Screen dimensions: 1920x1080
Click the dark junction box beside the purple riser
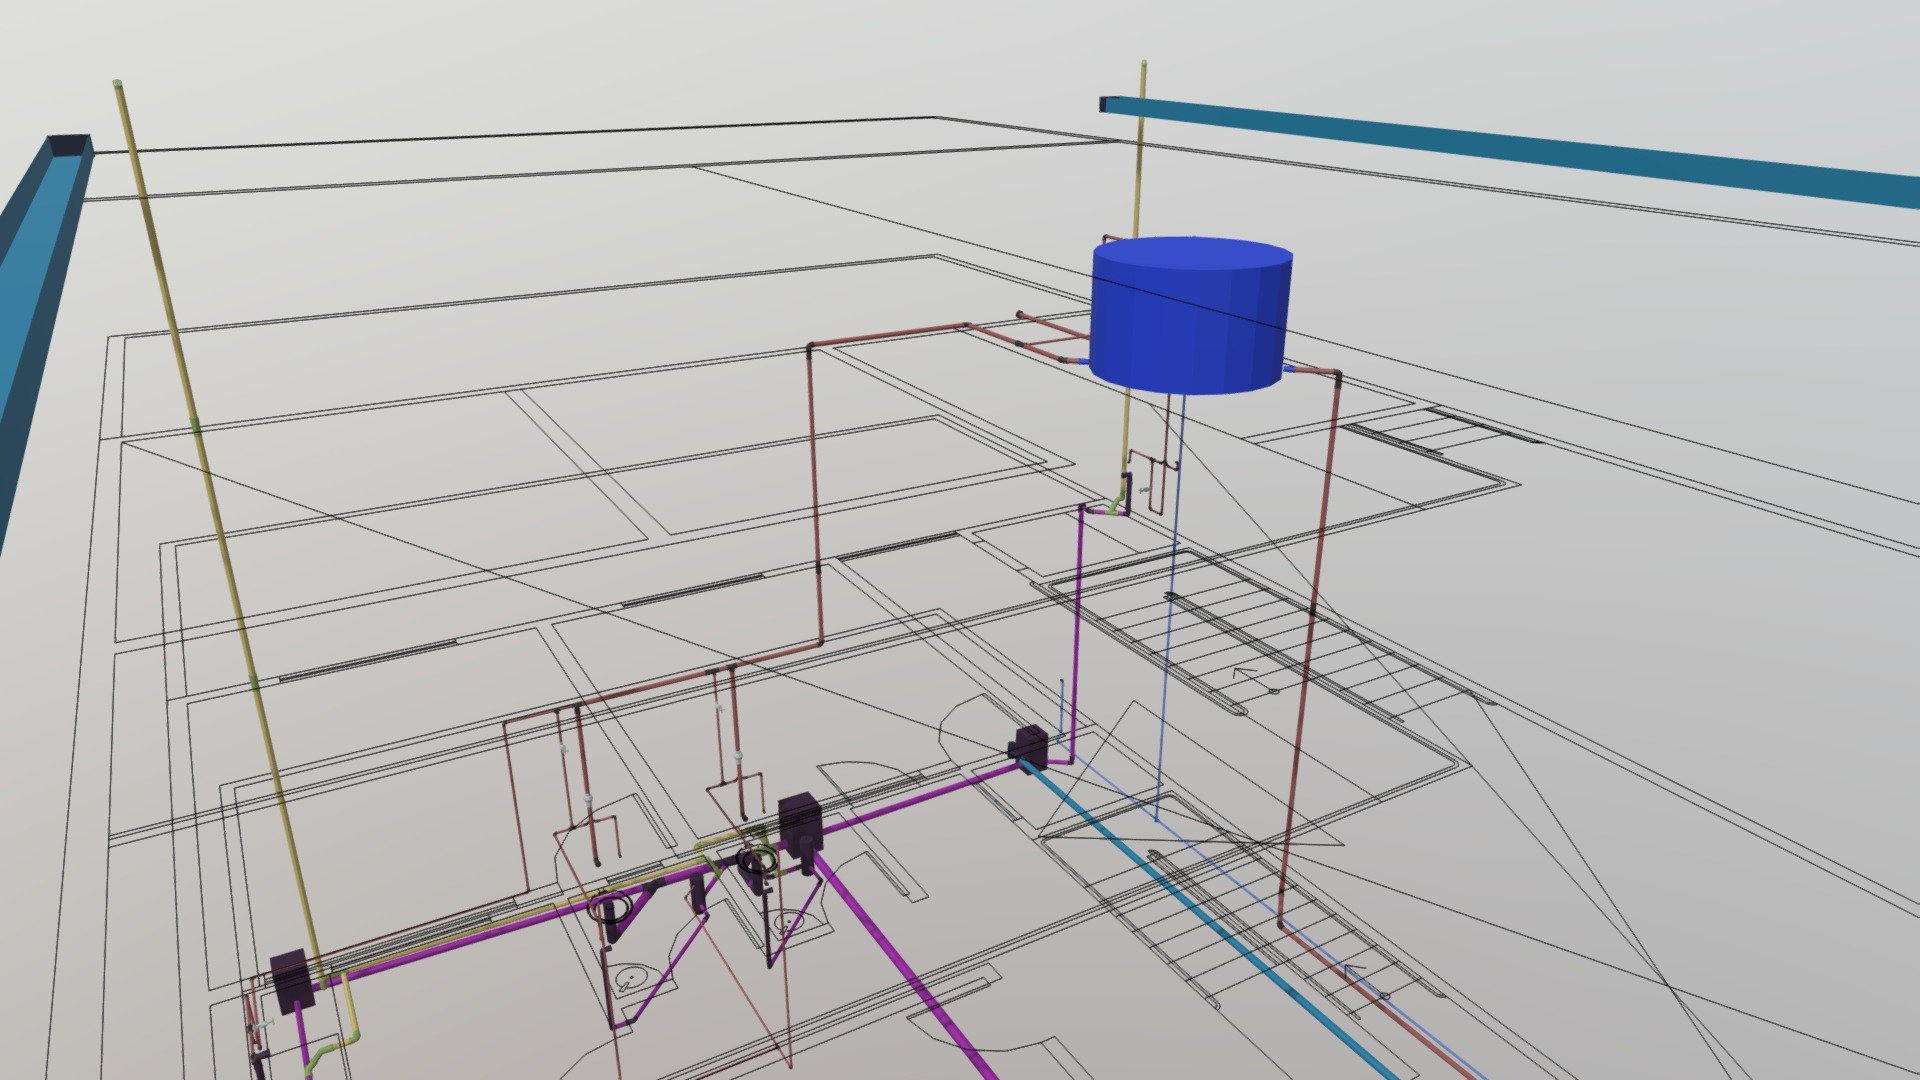pyautogui.click(x=1030, y=746)
